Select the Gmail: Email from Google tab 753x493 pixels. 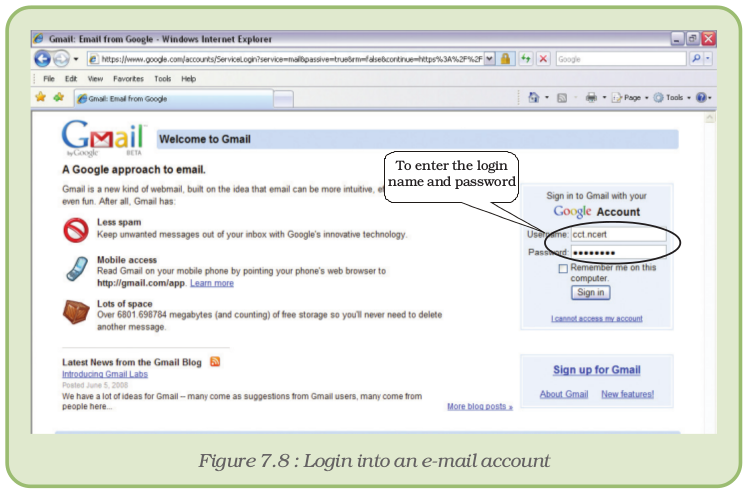[x=174, y=98]
